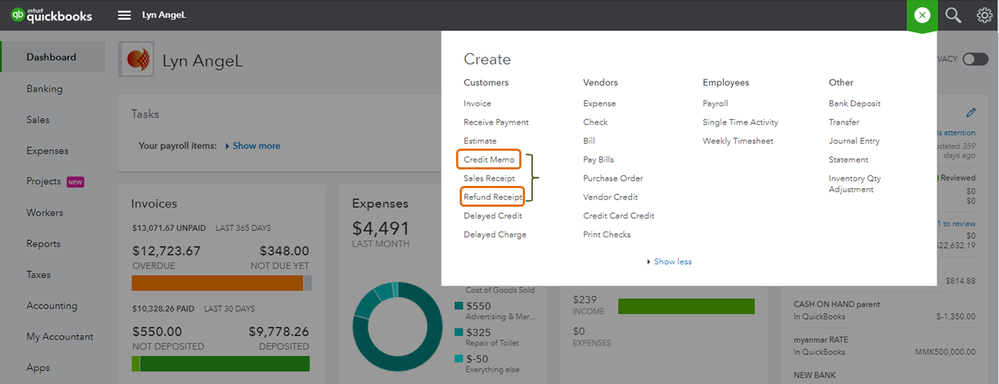Click the green deposited invoices bar

point(225,364)
